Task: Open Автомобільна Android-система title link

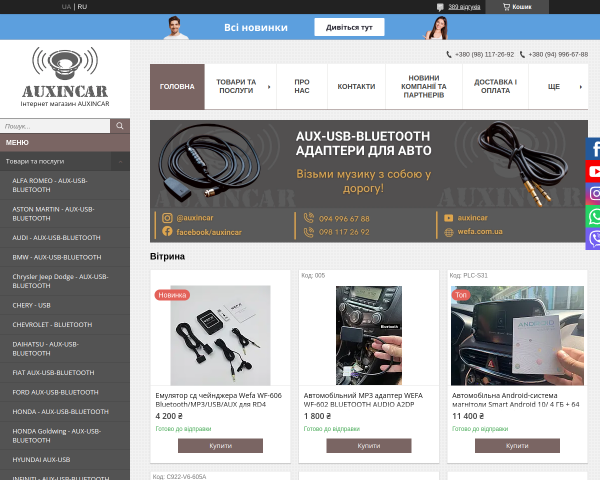Action: [x=516, y=400]
